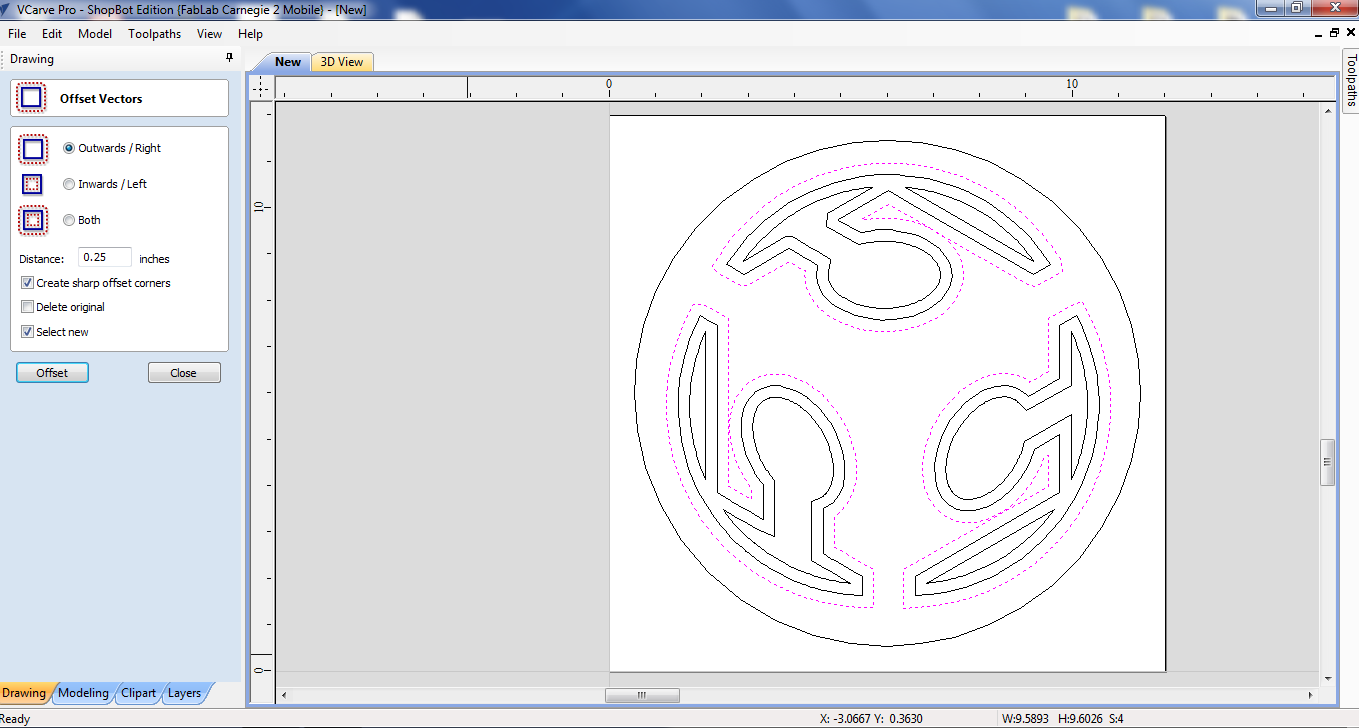Open the View menu

[x=210, y=34]
